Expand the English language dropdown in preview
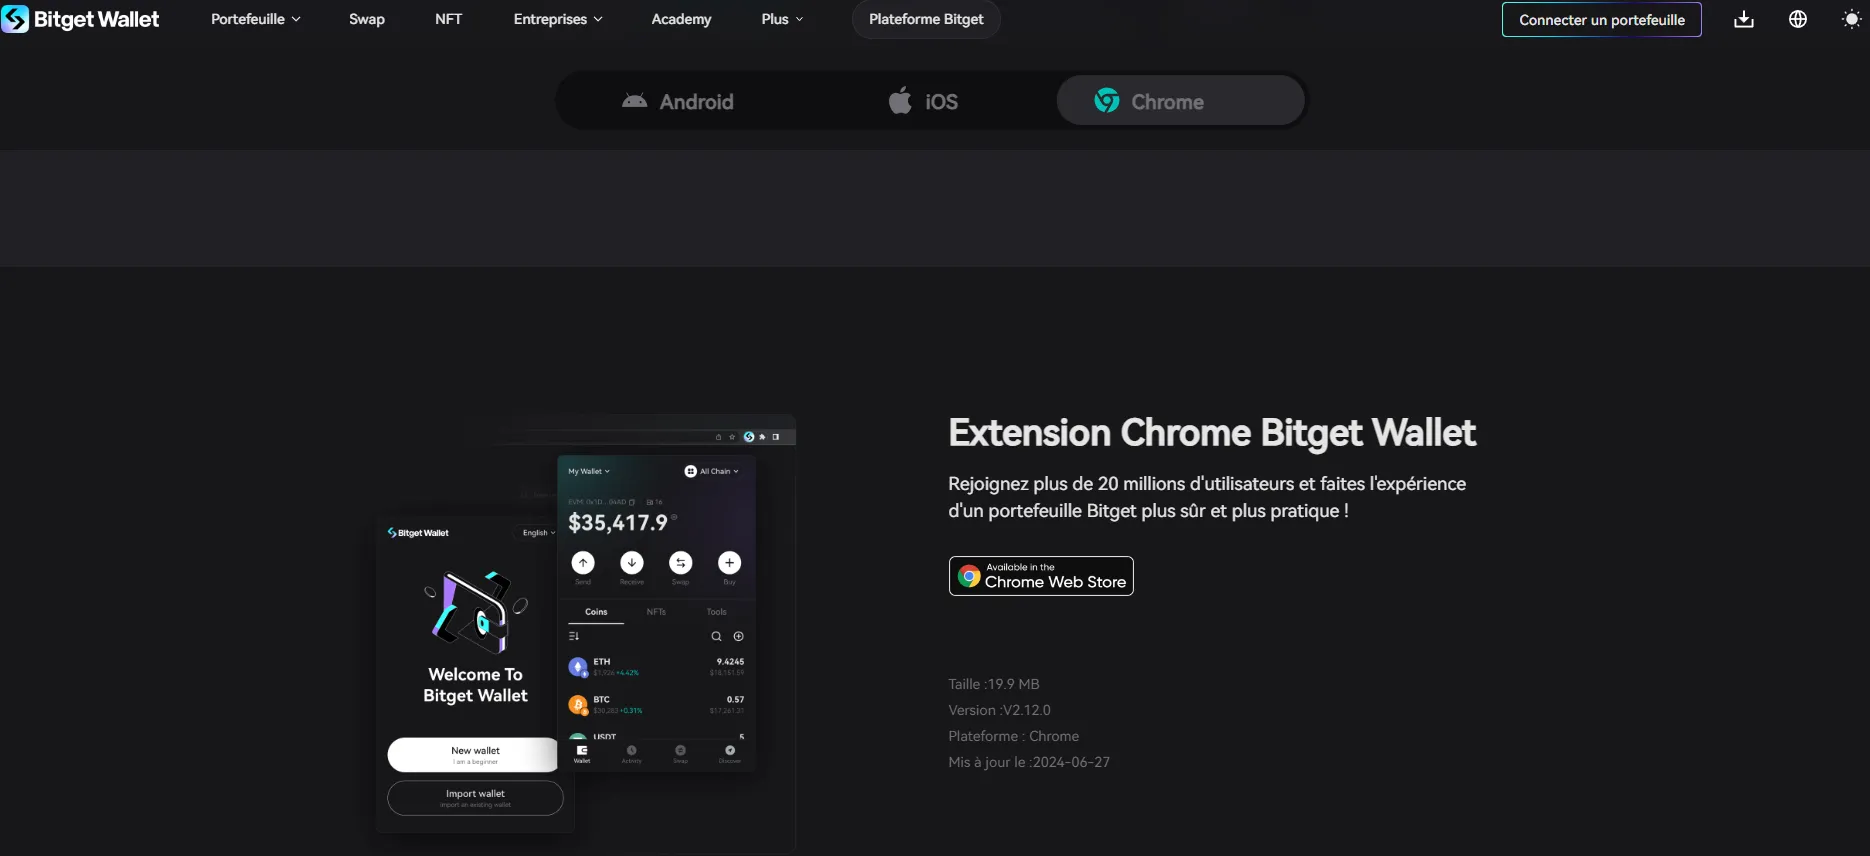The height and width of the screenshot is (856, 1870). point(539,533)
